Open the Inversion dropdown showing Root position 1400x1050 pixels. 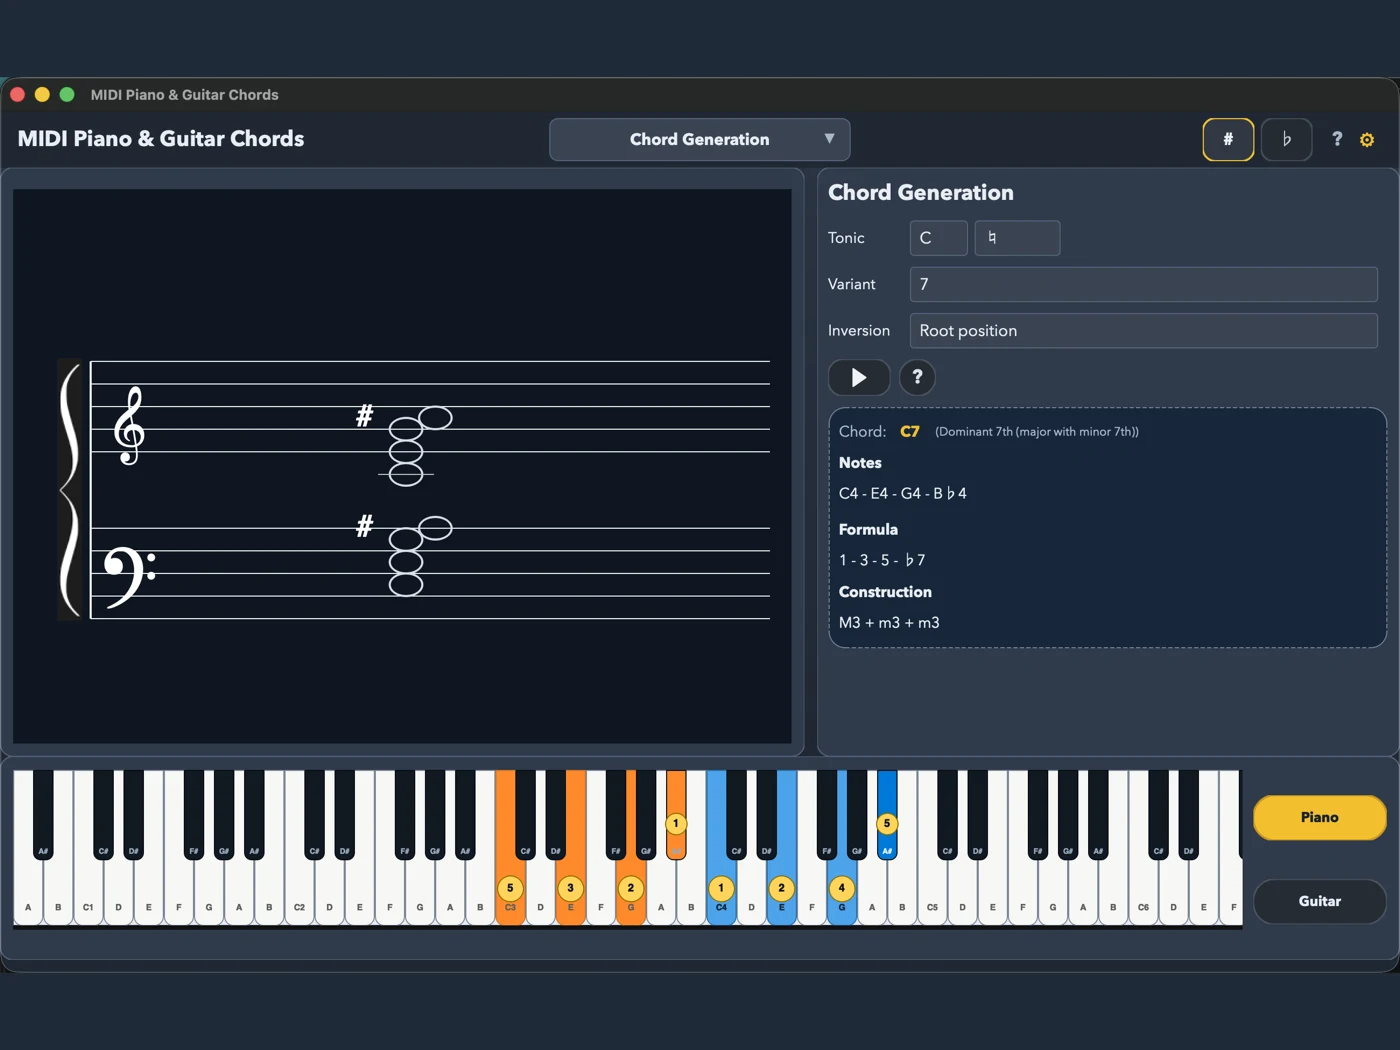click(1143, 330)
